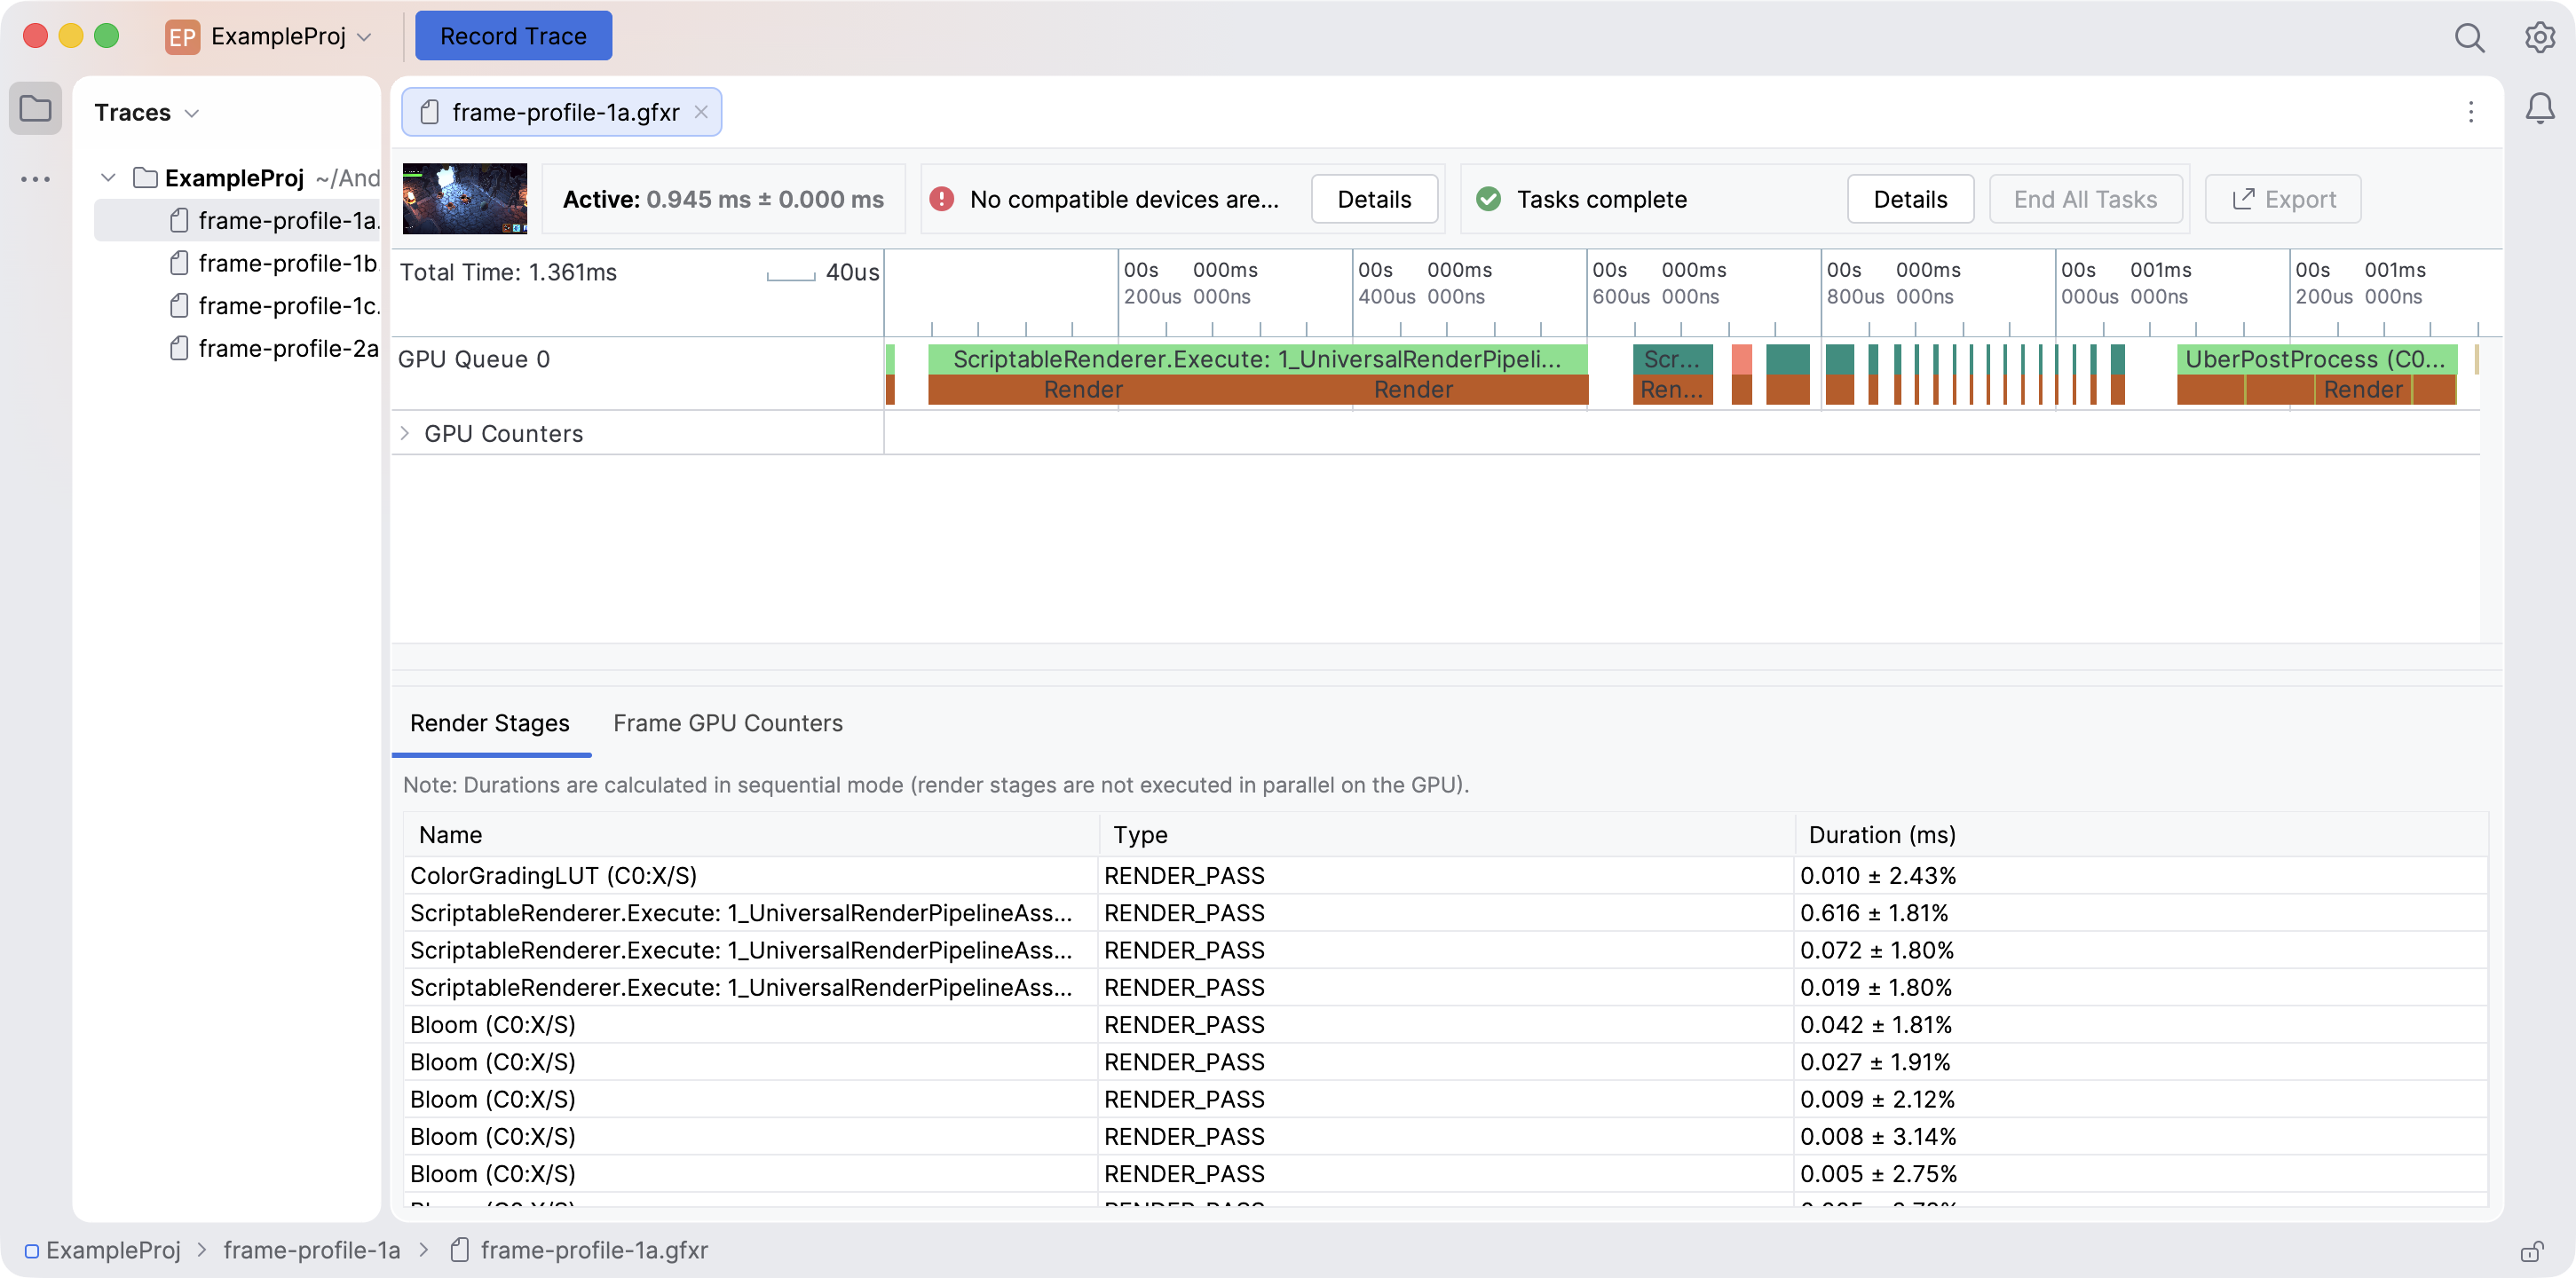Collapse the ExampleProj tree folder
The image size is (2576, 1278).
[108, 178]
